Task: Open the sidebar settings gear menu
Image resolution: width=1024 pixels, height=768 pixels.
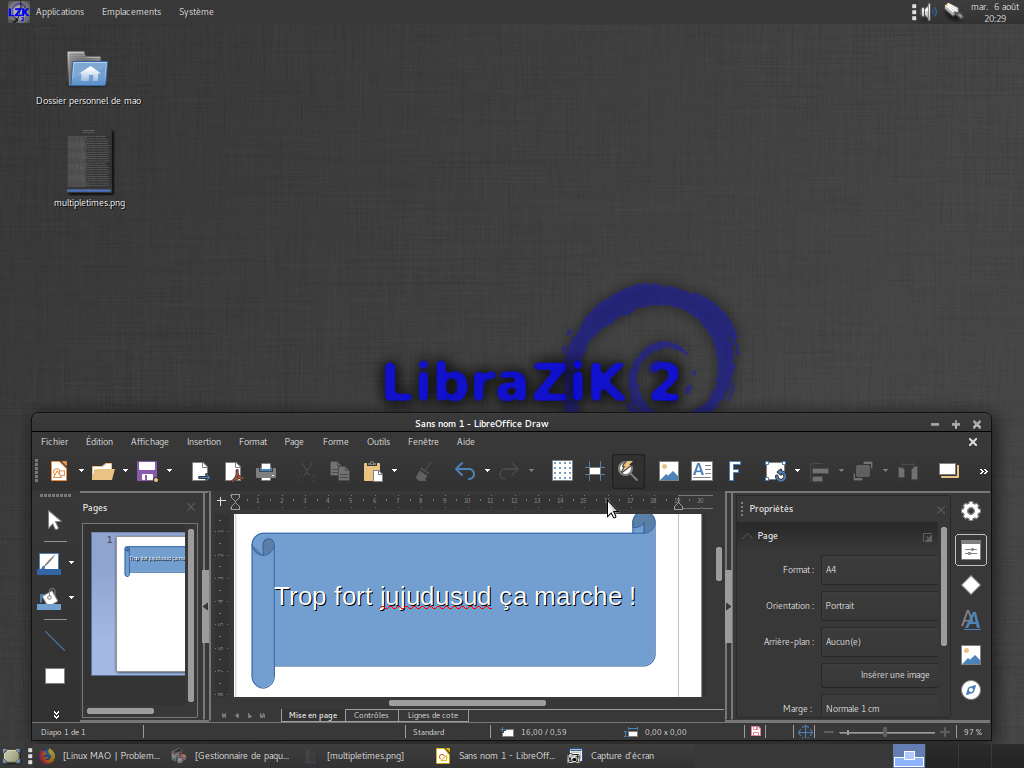Action: coord(971,511)
